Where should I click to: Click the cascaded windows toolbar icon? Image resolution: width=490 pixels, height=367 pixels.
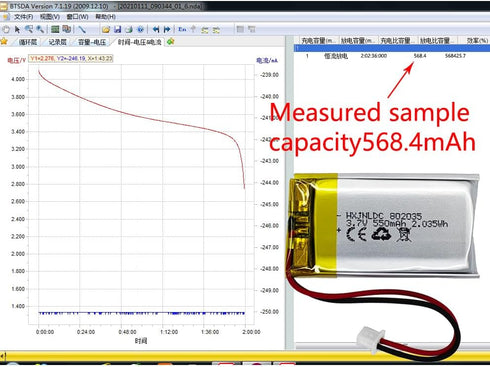67,29
